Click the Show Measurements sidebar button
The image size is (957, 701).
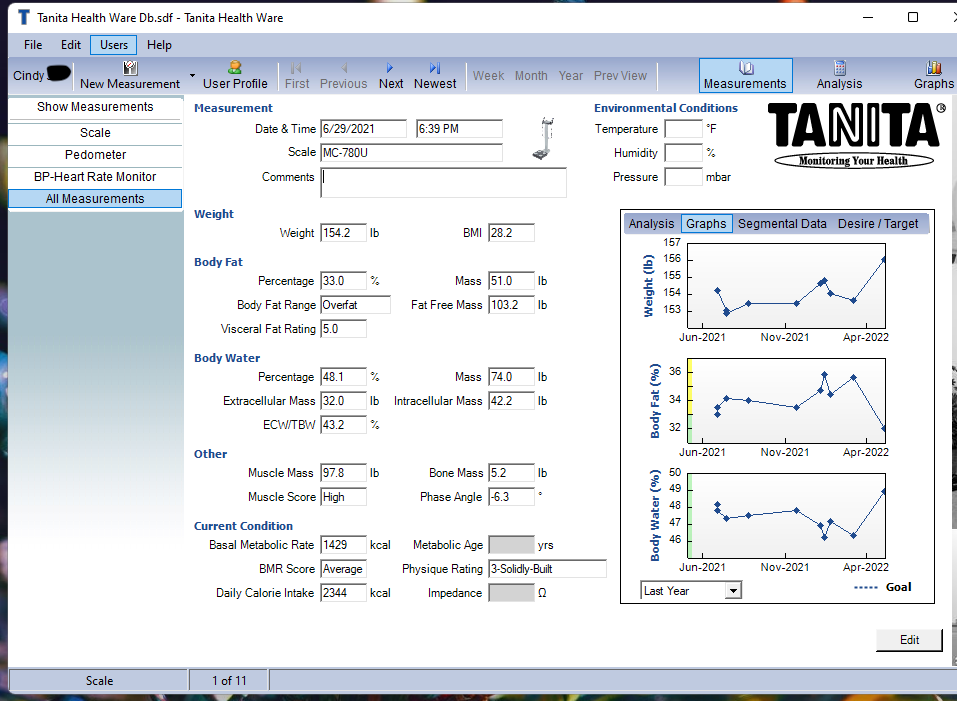(x=95, y=107)
